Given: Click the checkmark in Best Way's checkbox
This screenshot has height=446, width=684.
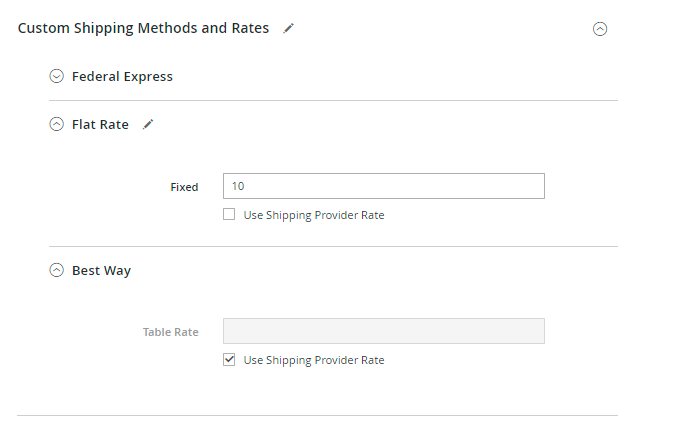Looking at the screenshot, I should [229, 359].
